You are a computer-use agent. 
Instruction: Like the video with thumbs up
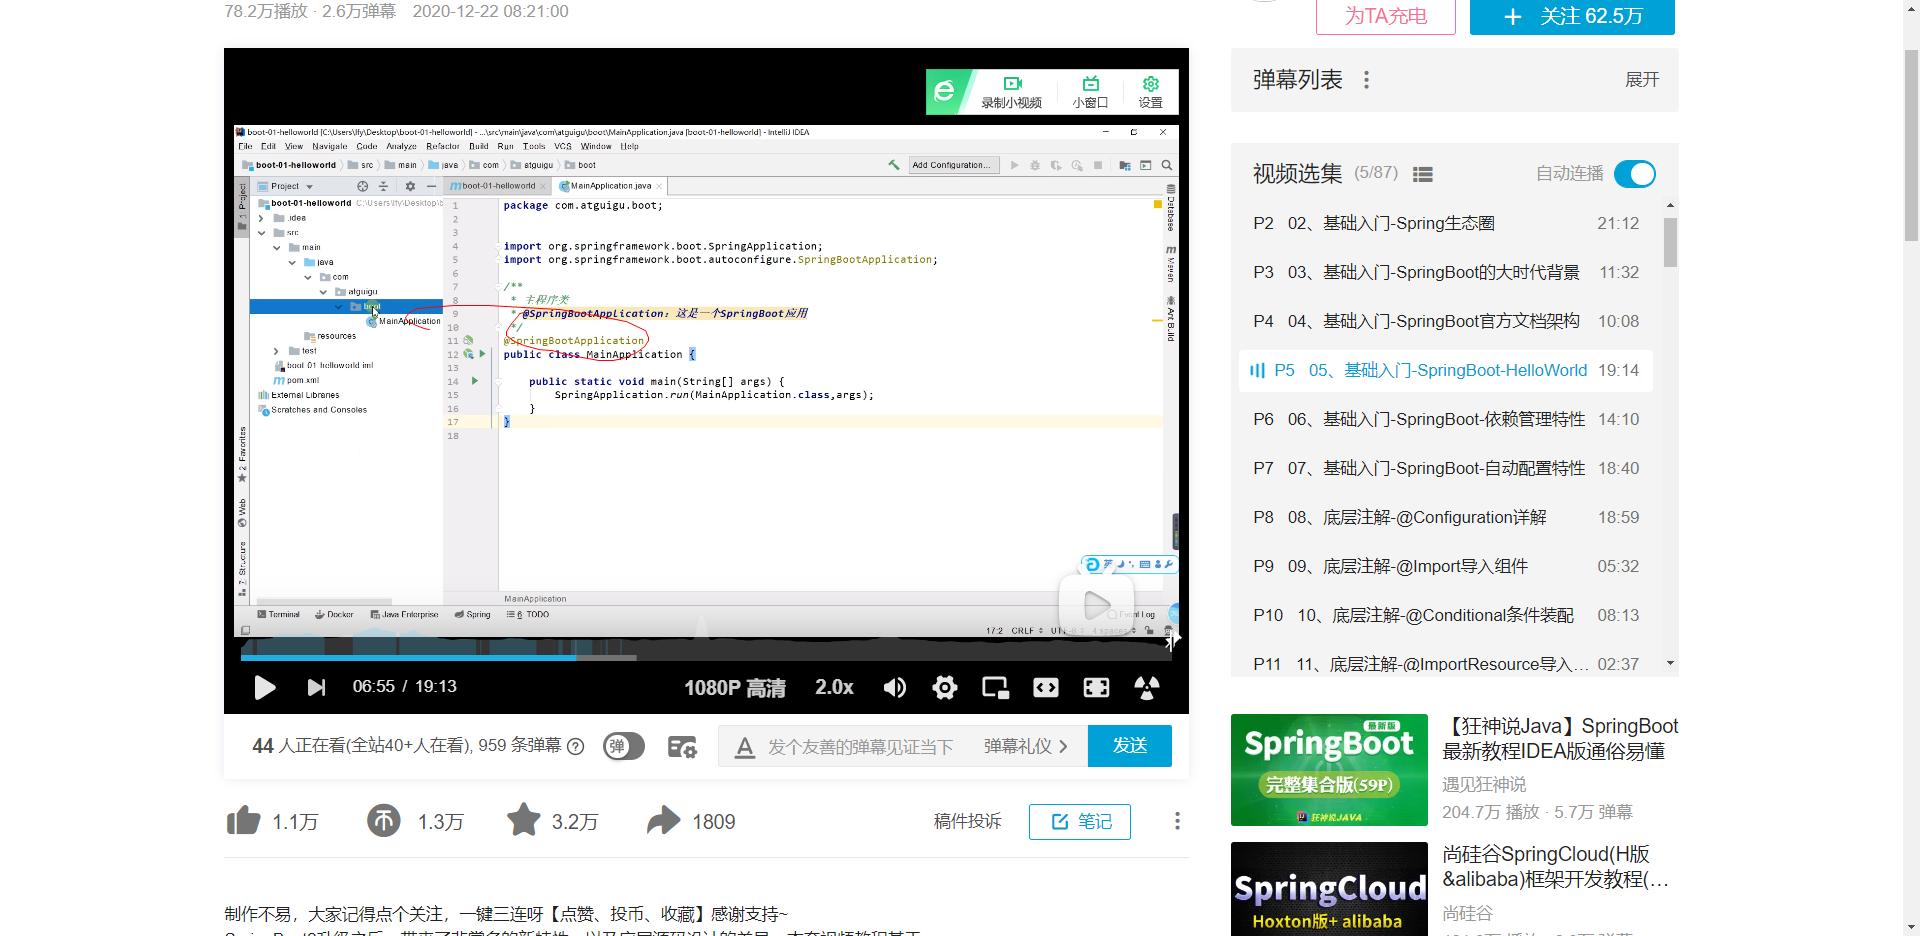(243, 821)
